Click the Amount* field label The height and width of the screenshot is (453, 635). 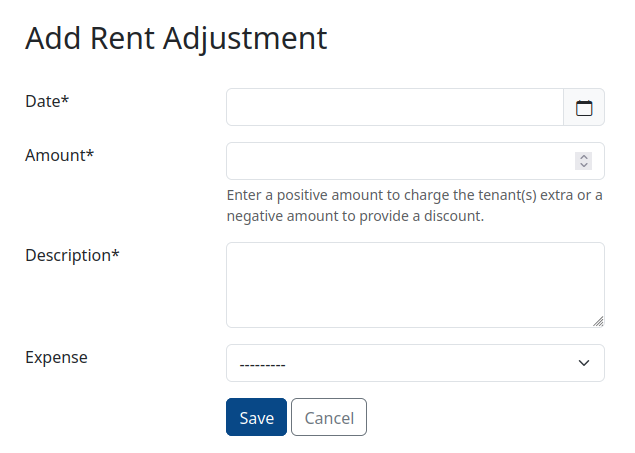60,155
